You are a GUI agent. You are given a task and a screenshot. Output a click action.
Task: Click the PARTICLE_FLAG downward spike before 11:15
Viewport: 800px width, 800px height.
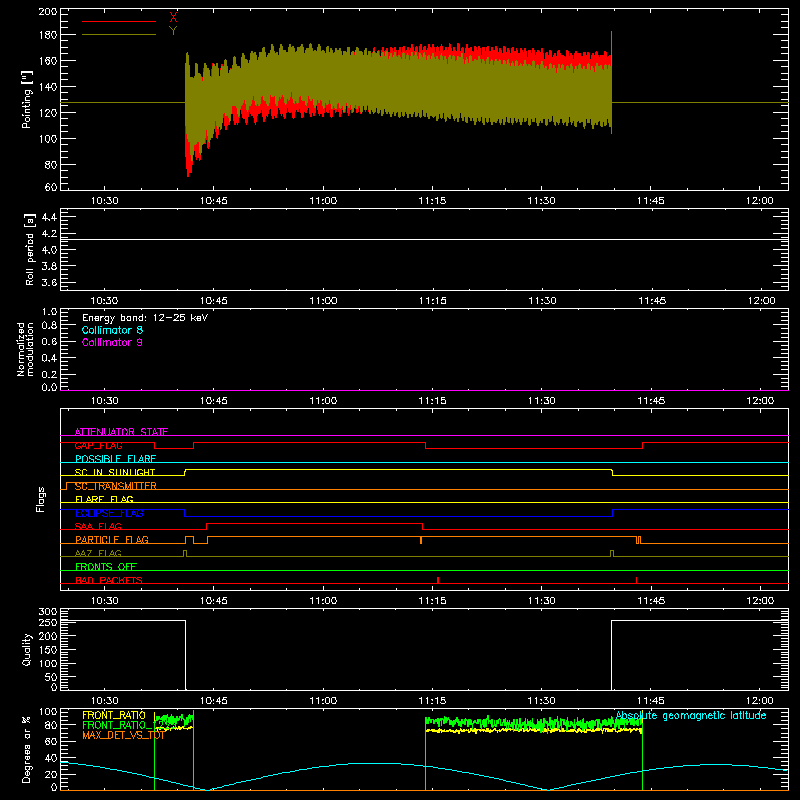[421, 540]
